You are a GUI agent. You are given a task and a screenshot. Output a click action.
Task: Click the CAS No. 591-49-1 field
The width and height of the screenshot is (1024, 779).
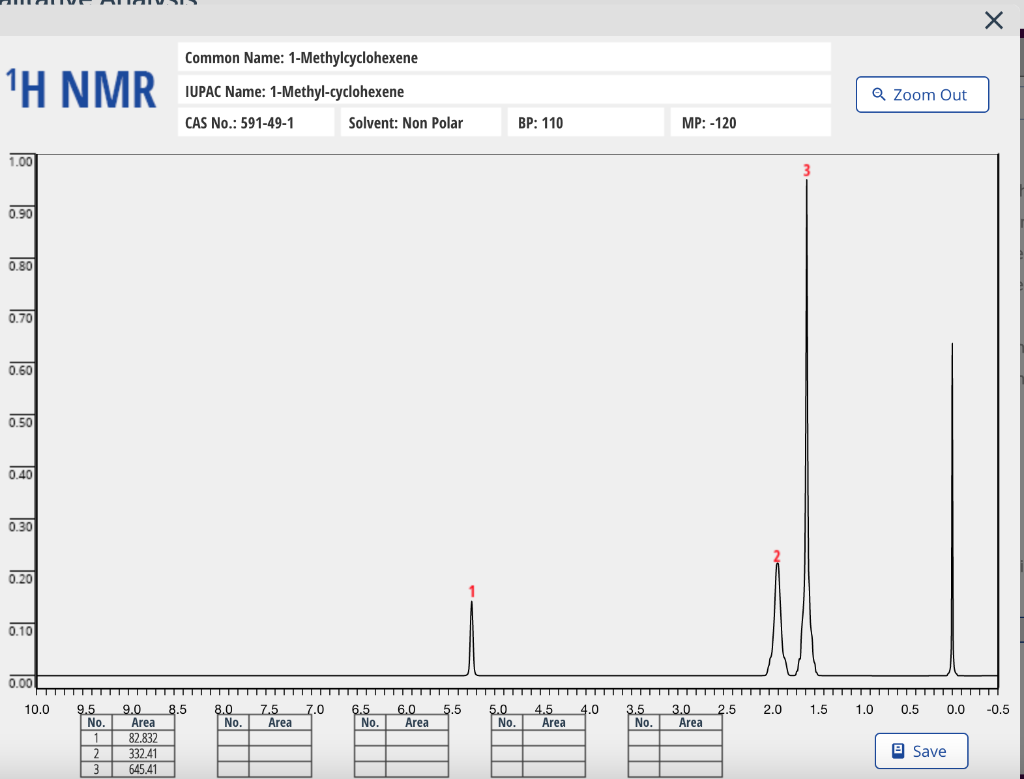[x=256, y=123]
